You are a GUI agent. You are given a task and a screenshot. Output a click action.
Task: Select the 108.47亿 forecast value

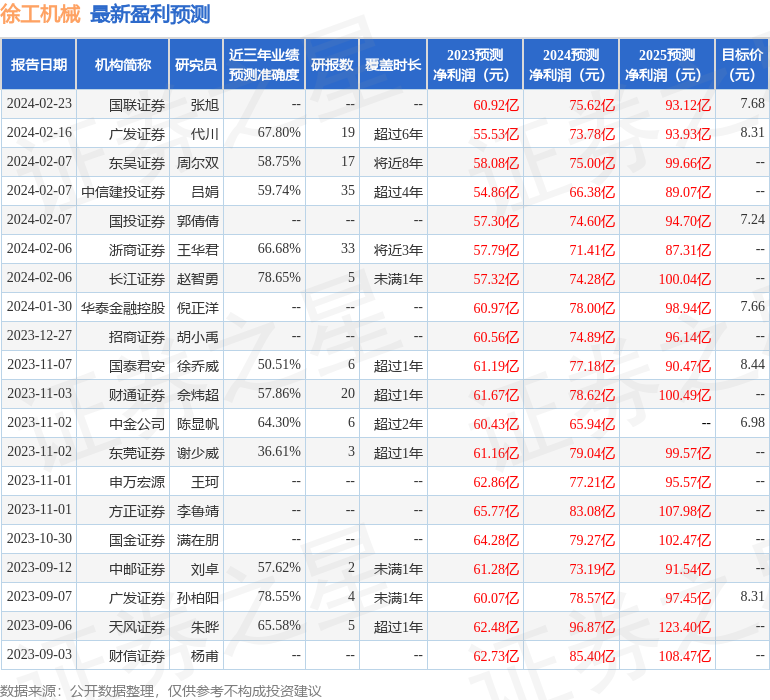pos(685,656)
